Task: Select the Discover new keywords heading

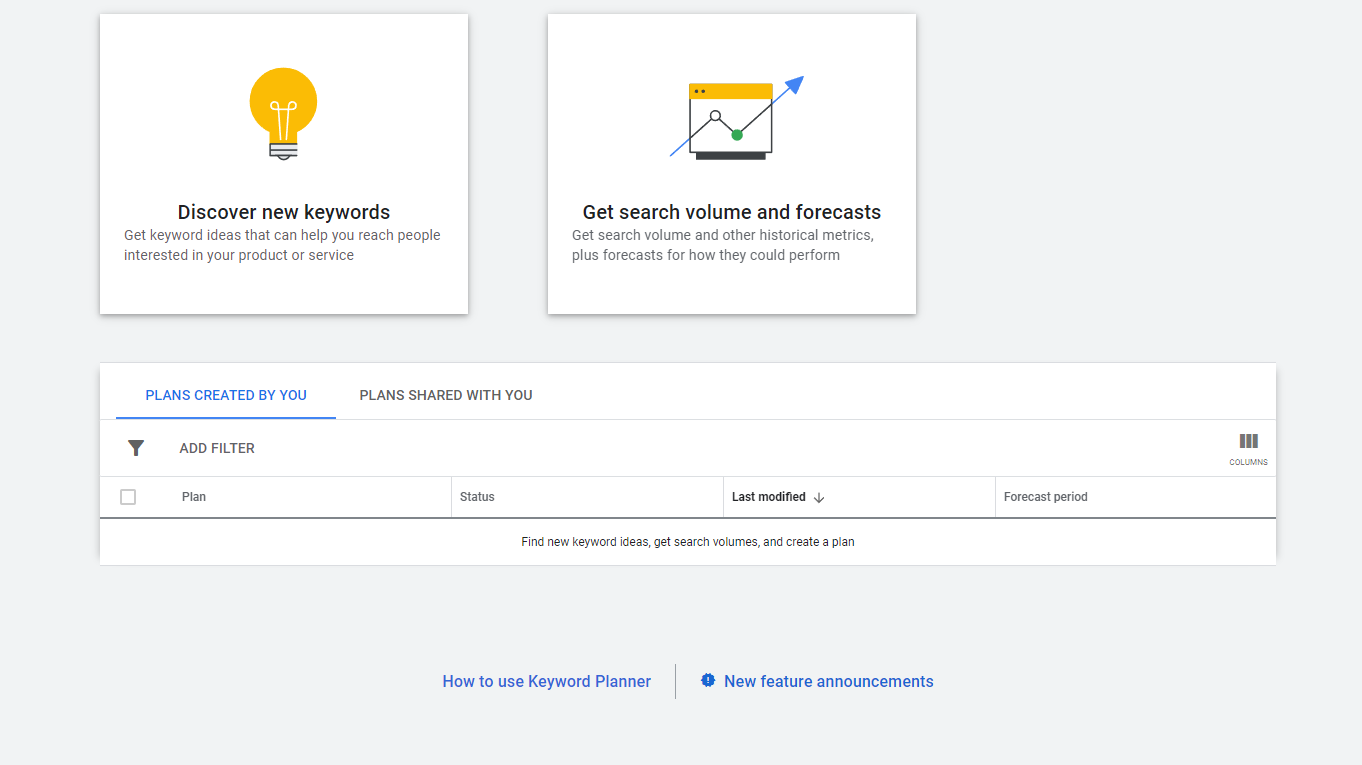Action: point(284,212)
